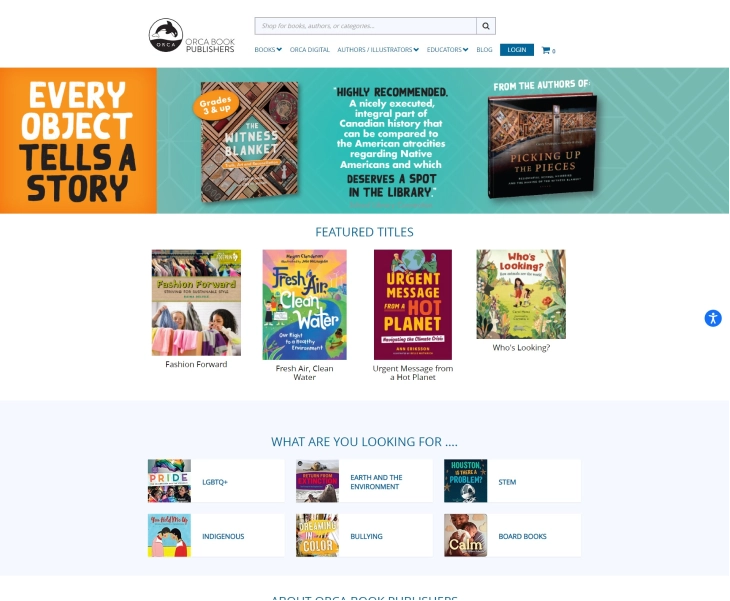
Task: Expand the Educators dropdown menu
Action: 447,50
